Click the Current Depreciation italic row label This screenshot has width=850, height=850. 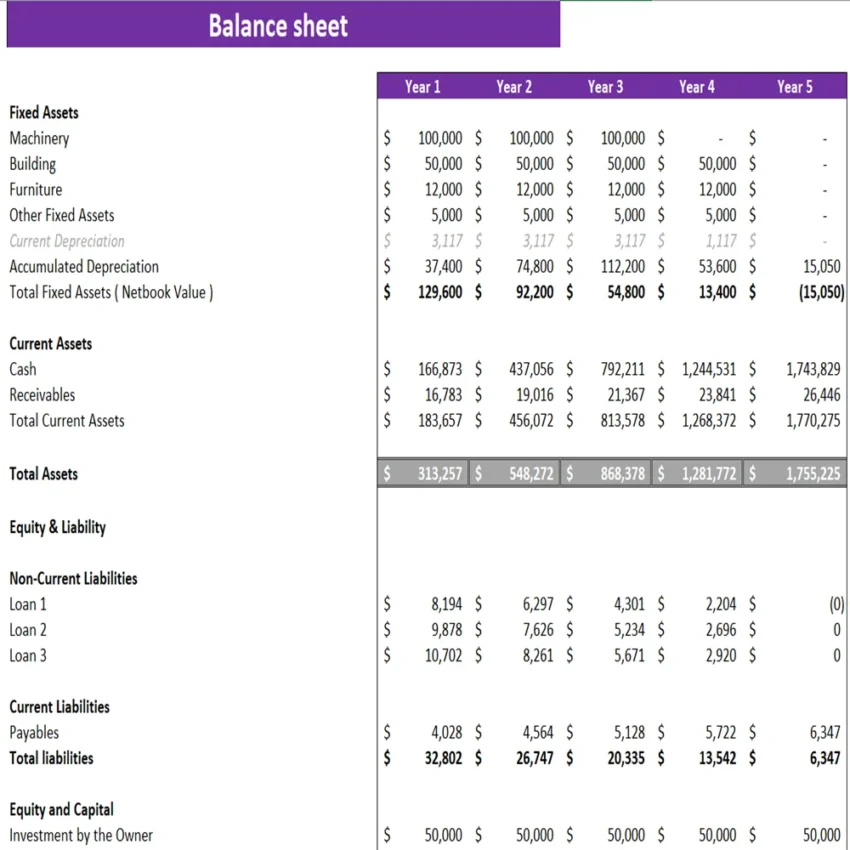[x=66, y=241]
